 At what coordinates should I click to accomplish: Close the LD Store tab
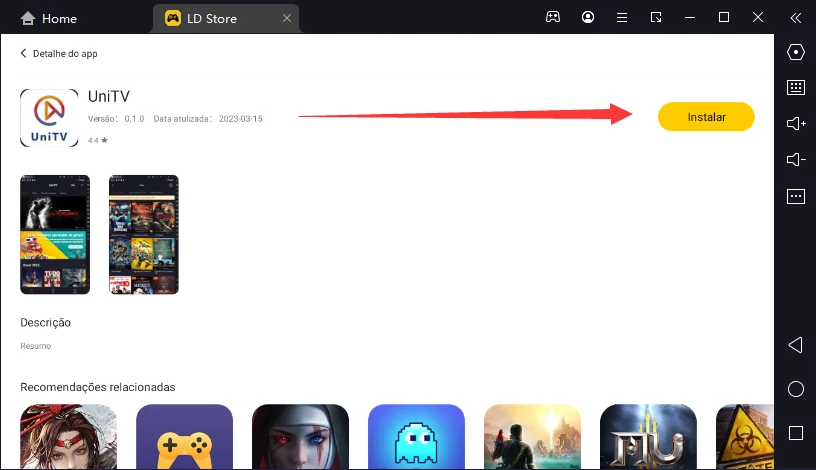point(287,18)
